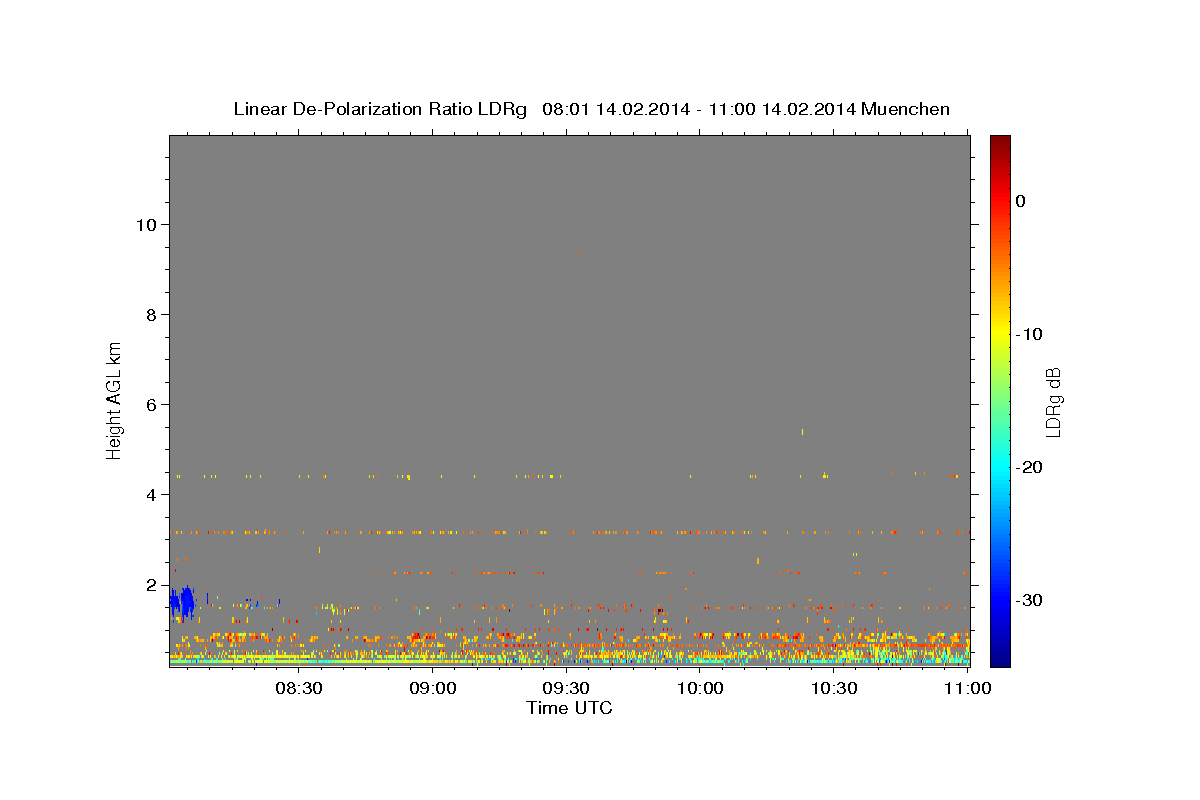The image size is (1200, 800).
Task: Click the height axis label '2'
Action: 150,584
